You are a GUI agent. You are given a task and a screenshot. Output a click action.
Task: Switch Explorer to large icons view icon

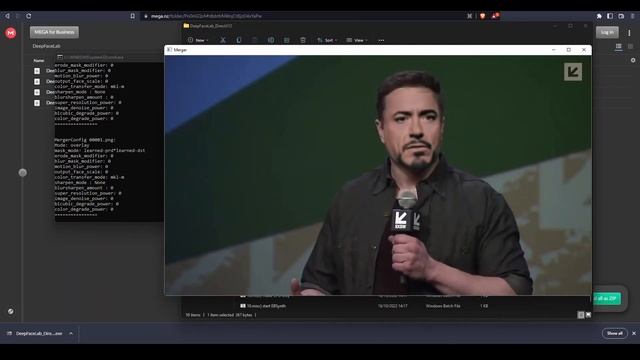coord(588,315)
